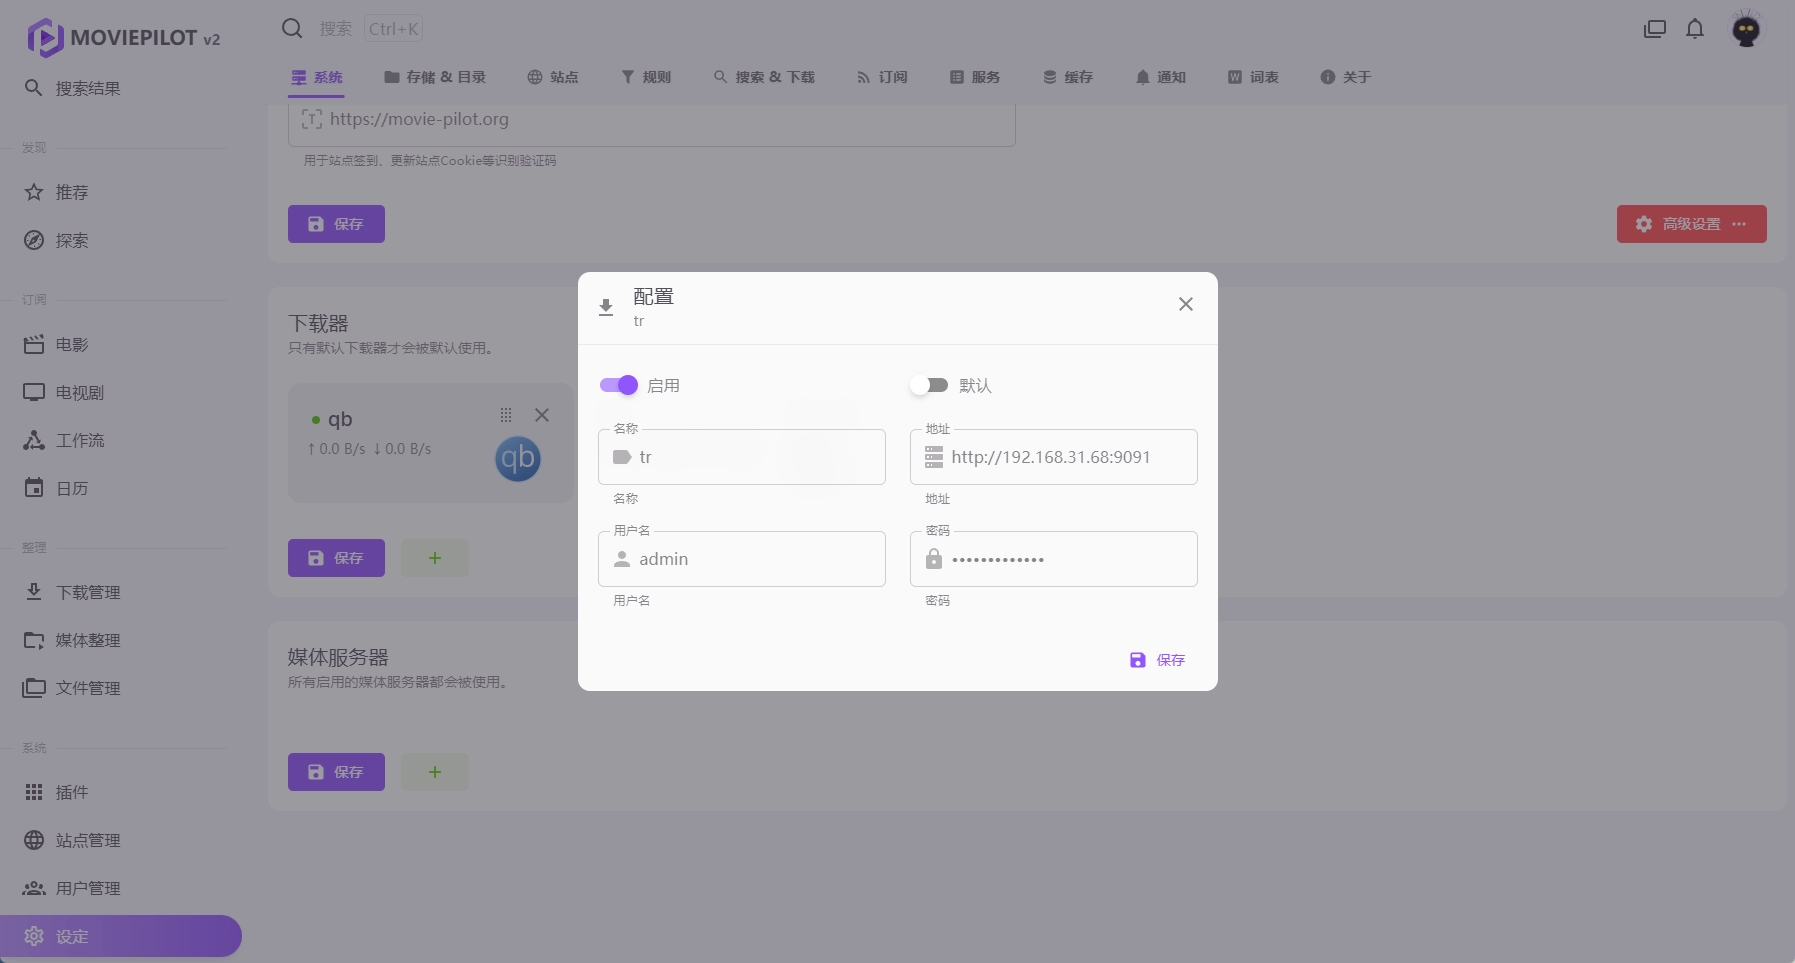Open the user avatar menu
This screenshot has width=1795, height=963.
[x=1746, y=29]
